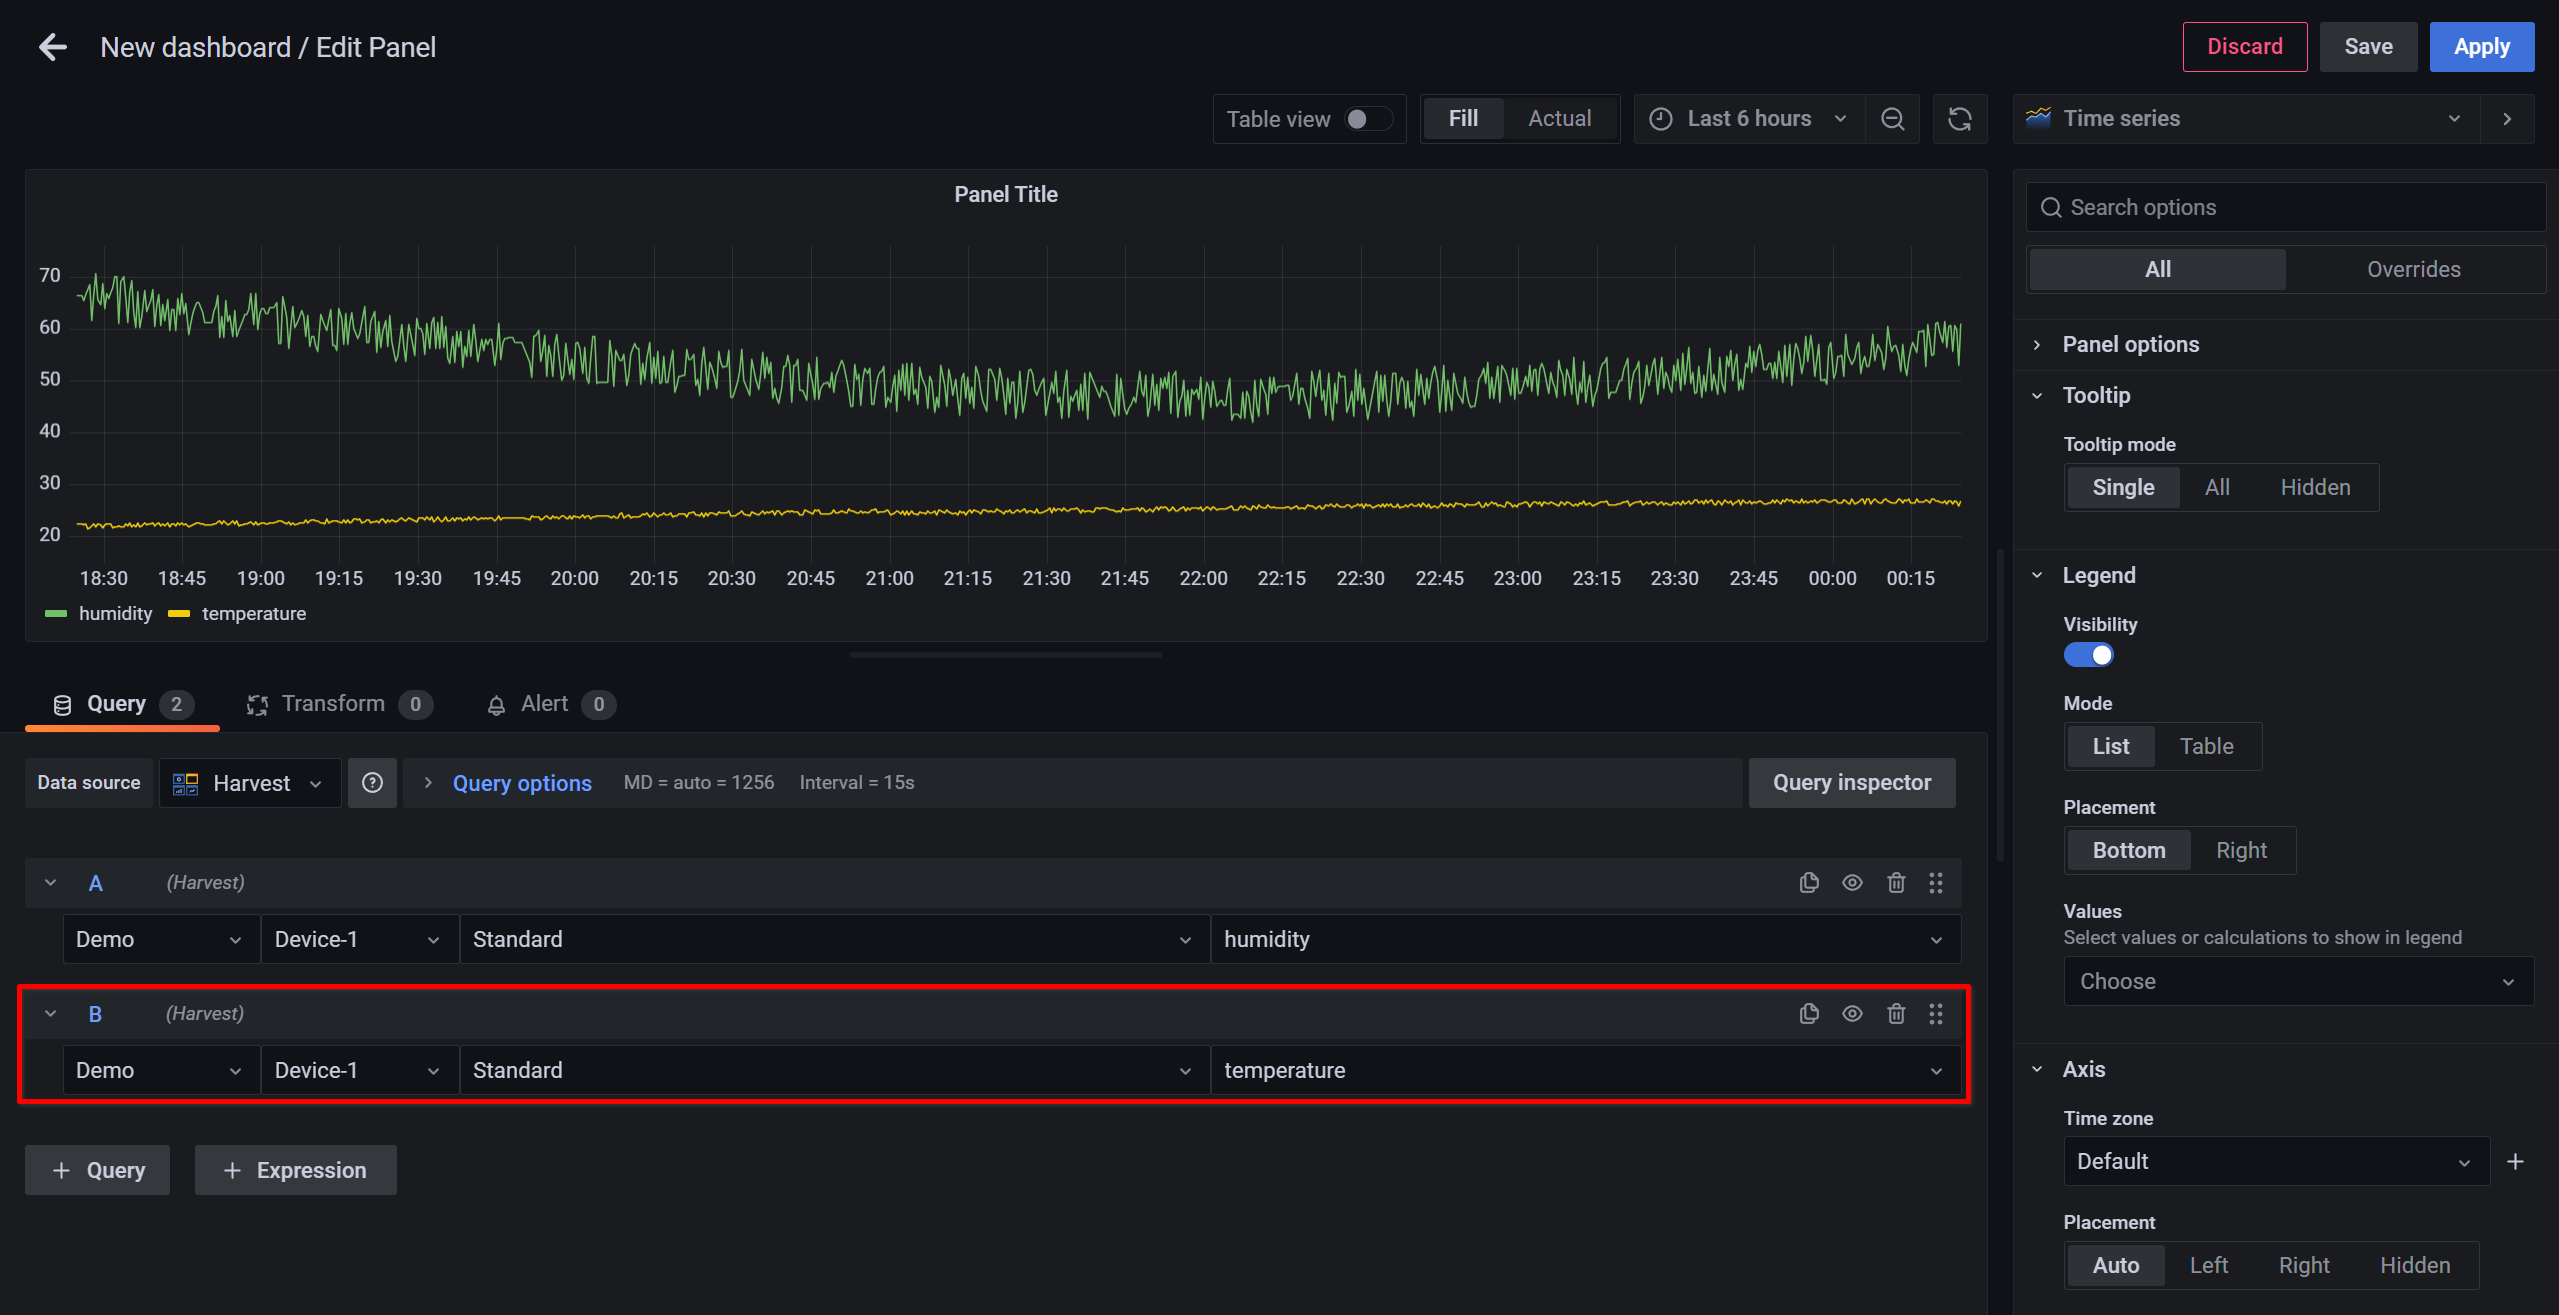Toggle the Table view switch

click(1368, 119)
